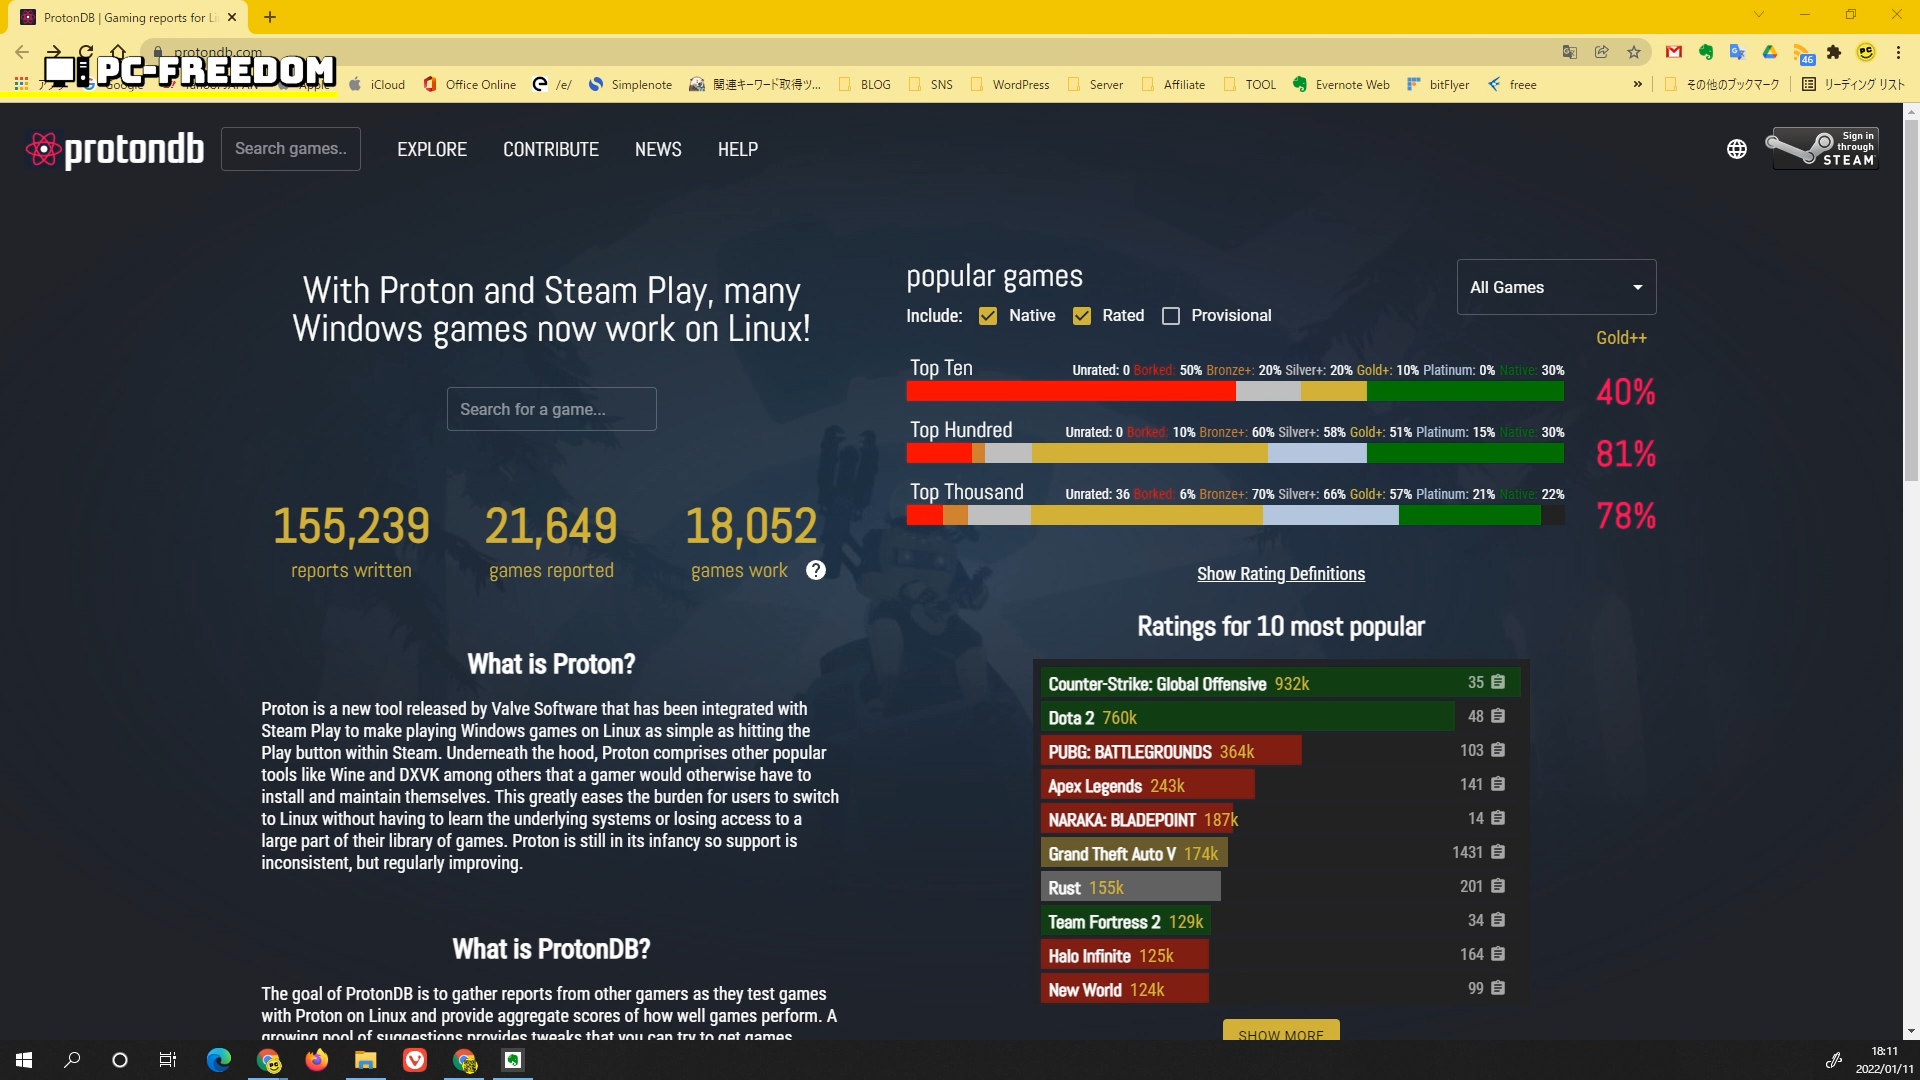The height and width of the screenshot is (1080, 1920).
Task: Open the language globe icon
Action: 1736,149
